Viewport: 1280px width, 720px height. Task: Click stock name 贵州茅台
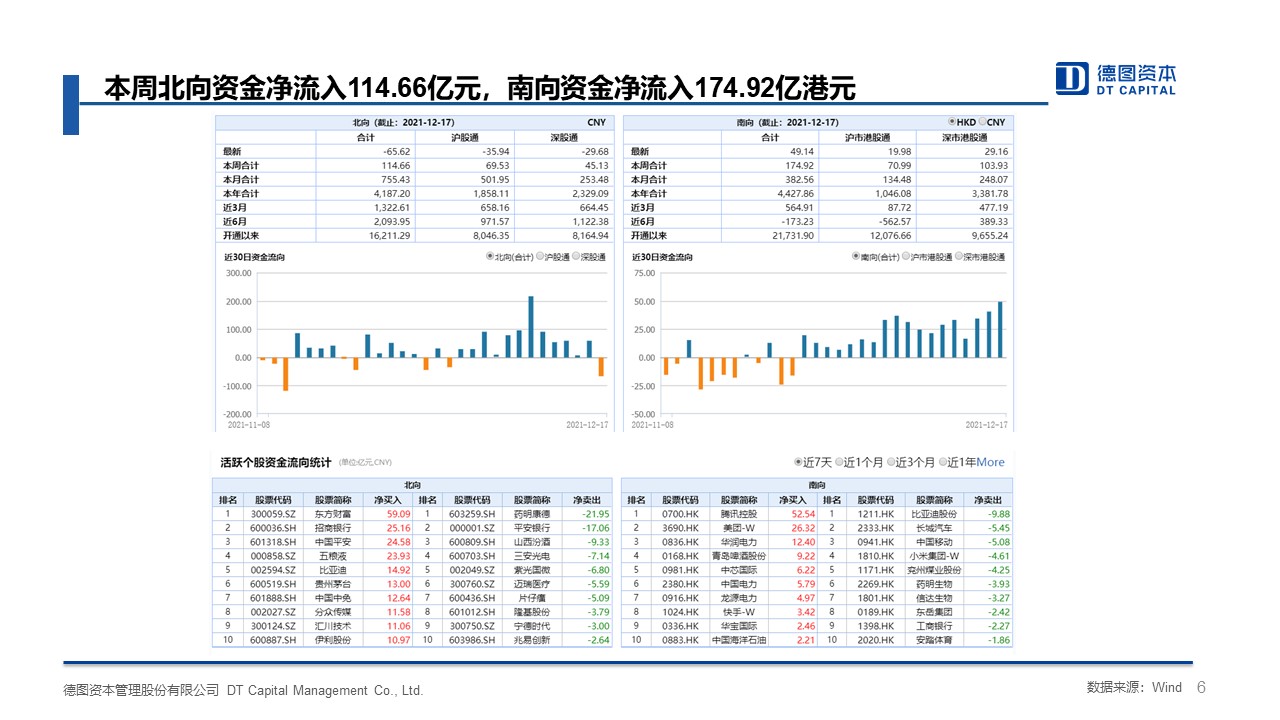click(334, 584)
